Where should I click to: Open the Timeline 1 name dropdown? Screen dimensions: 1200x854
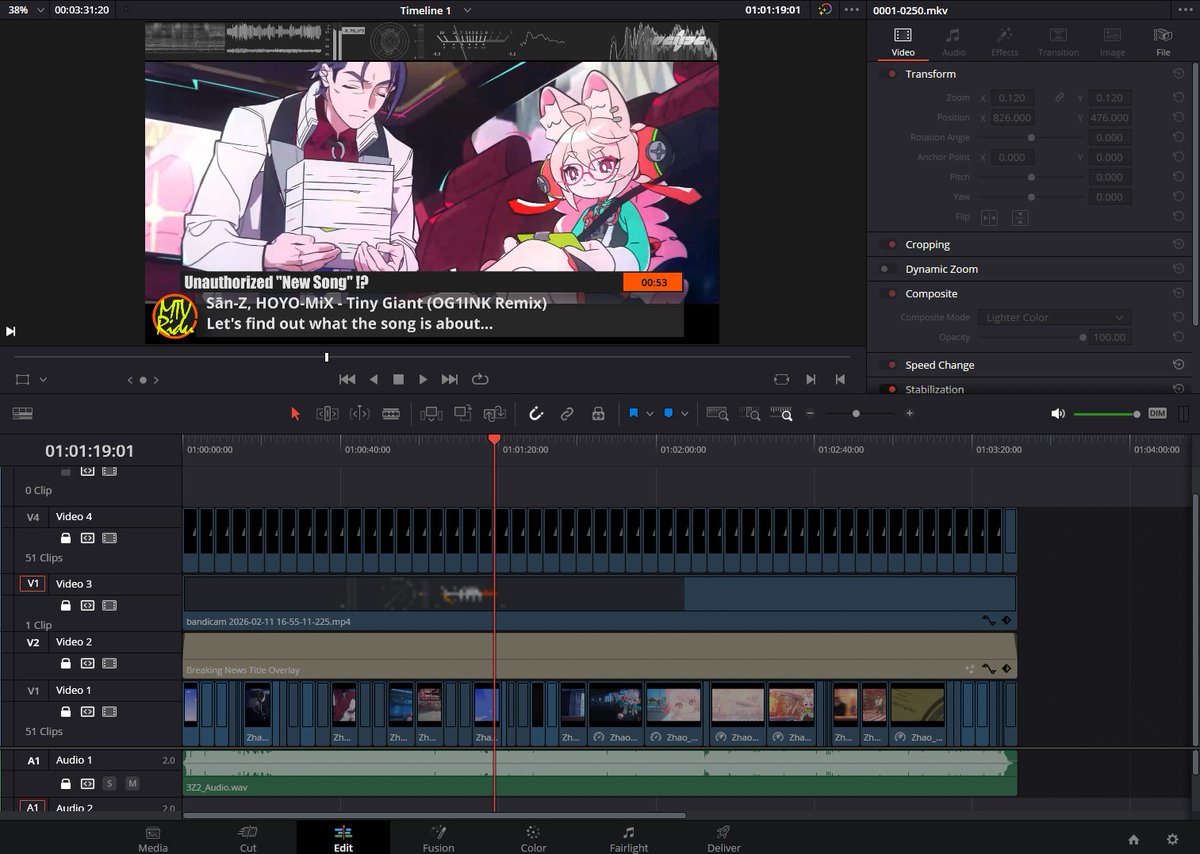(x=467, y=9)
